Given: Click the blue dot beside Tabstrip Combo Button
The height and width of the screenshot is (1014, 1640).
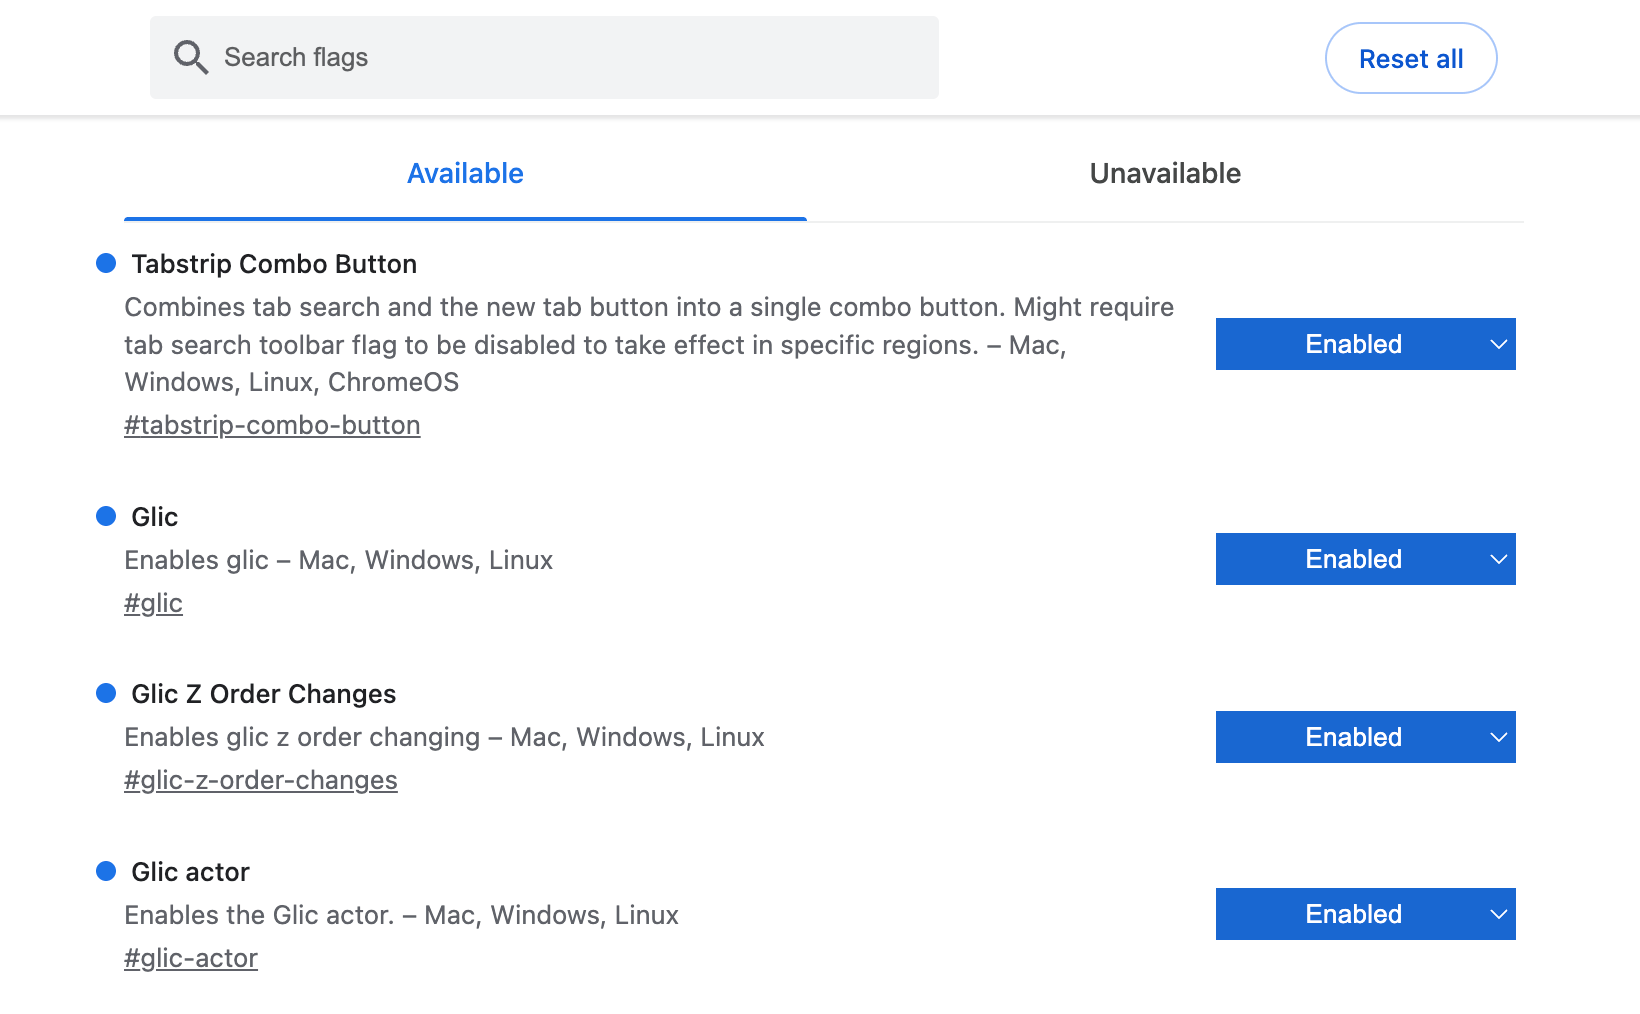Looking at the screenshot, I should click(x=107, y=263).
